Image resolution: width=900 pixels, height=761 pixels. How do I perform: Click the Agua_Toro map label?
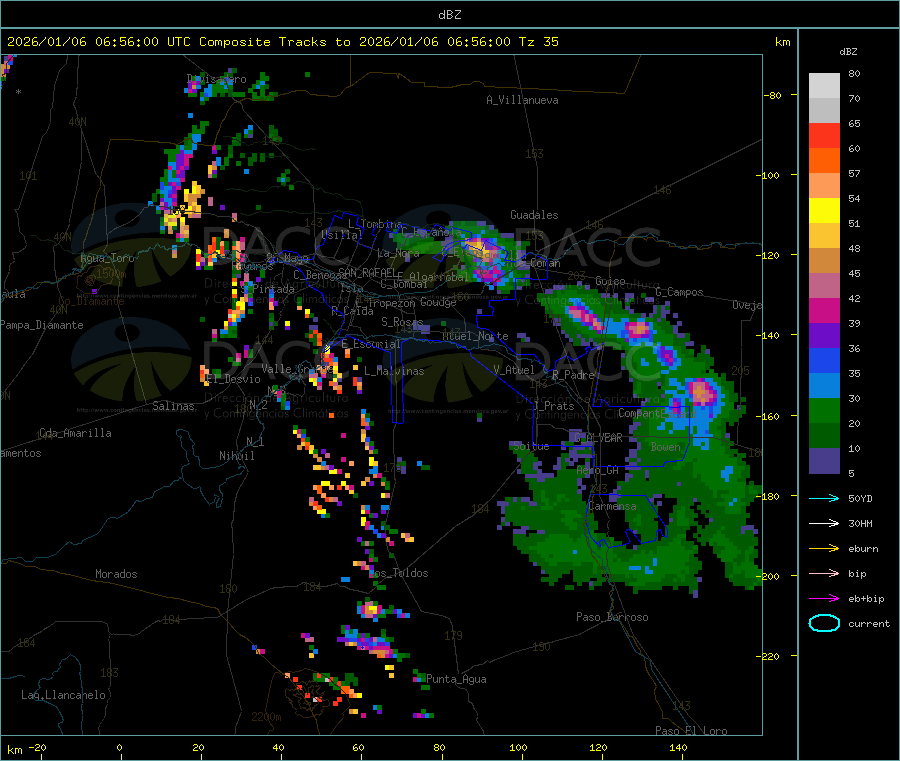coord(107,258)
